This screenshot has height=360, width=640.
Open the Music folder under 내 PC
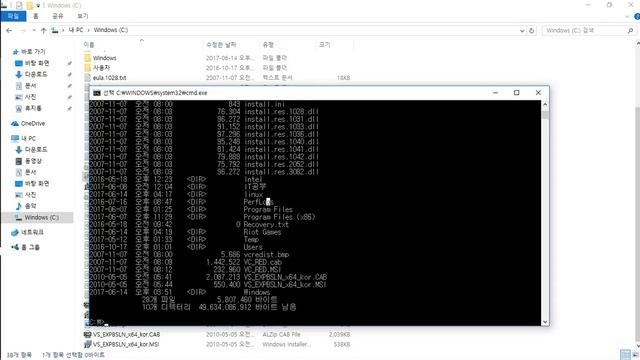click(26, 206)
